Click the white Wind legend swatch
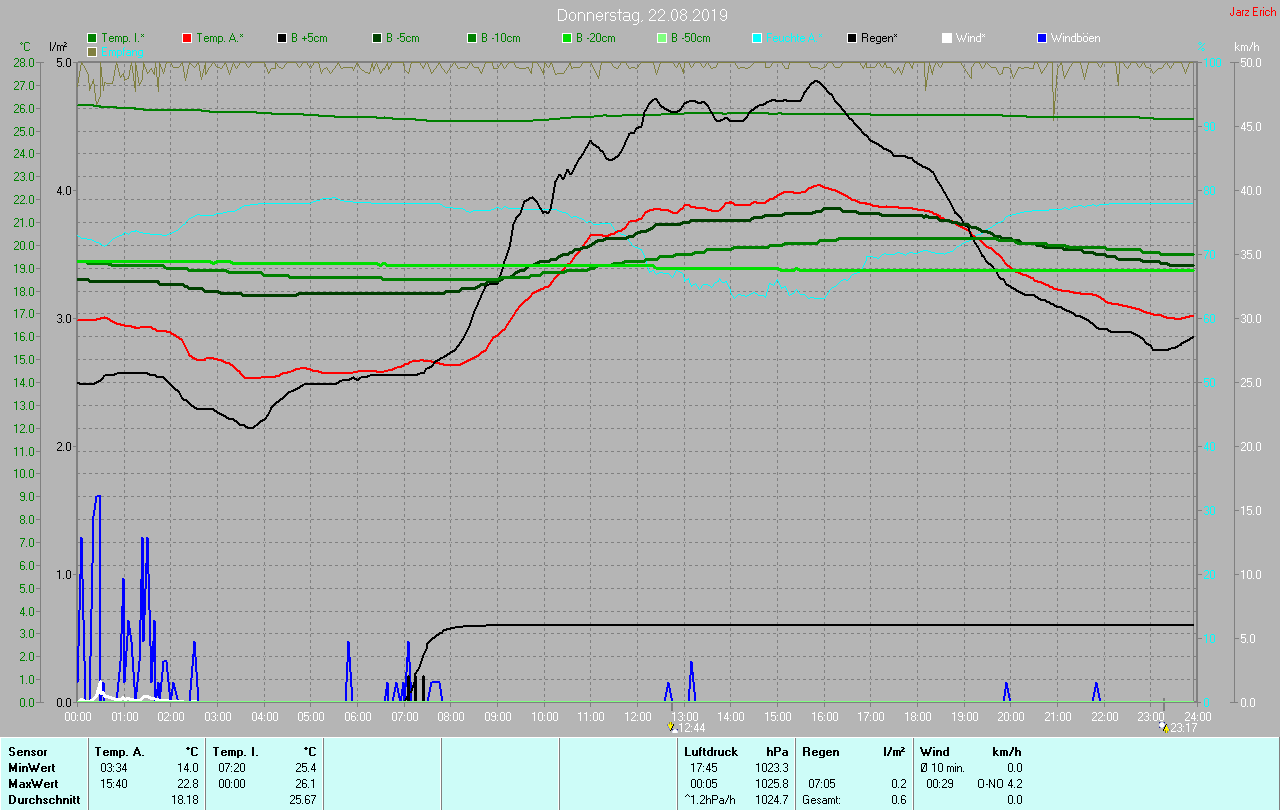 (946, 38)
